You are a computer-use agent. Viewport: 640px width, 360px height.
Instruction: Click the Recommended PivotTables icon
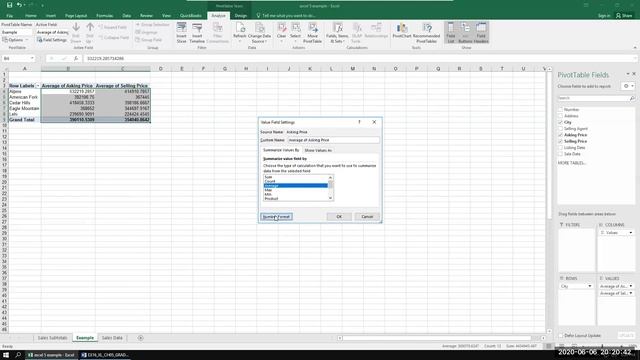point(427,27)
